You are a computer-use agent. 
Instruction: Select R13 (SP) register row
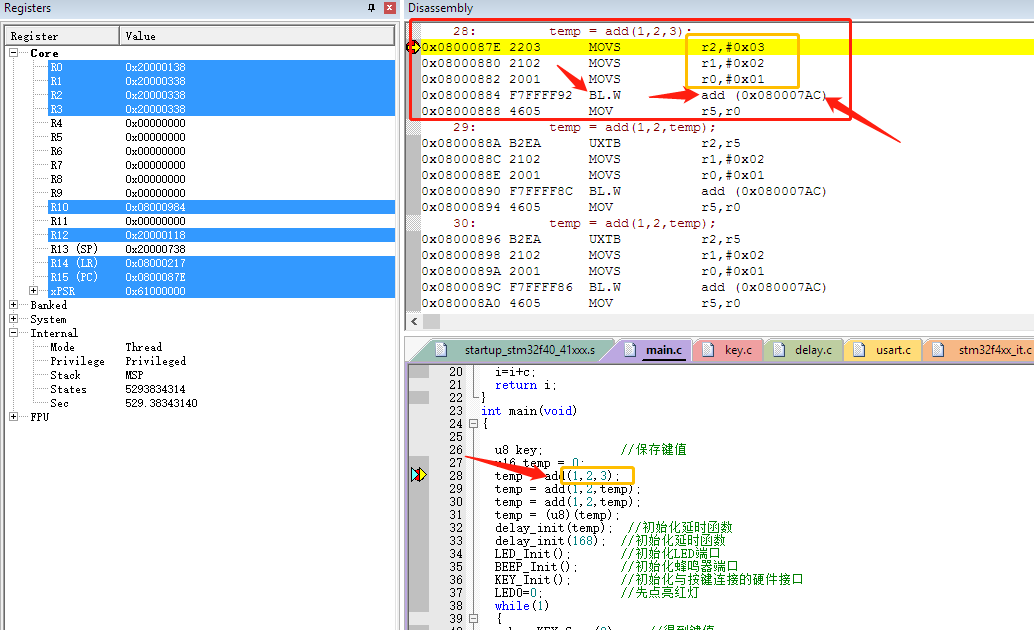pos(222,249)
